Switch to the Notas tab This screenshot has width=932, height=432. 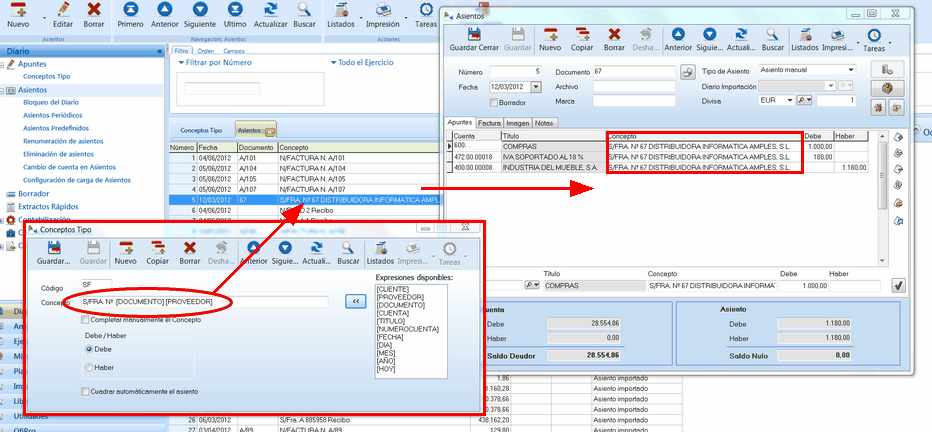pyautogui.click(x=544, y=123)
